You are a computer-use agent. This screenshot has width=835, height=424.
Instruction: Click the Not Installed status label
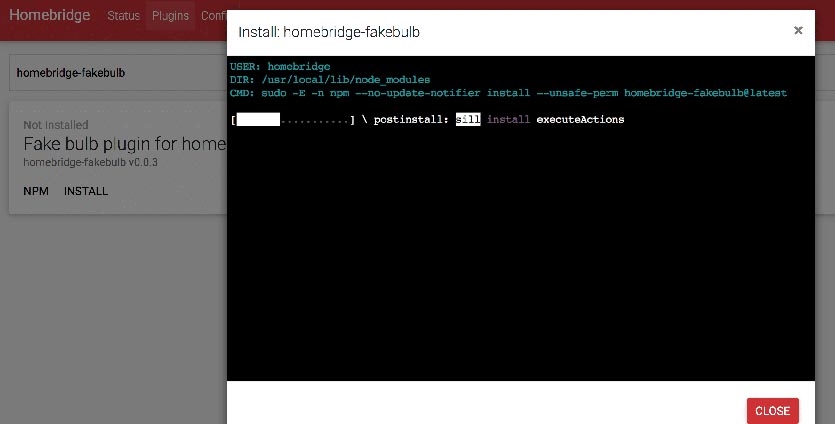point(55,125)
